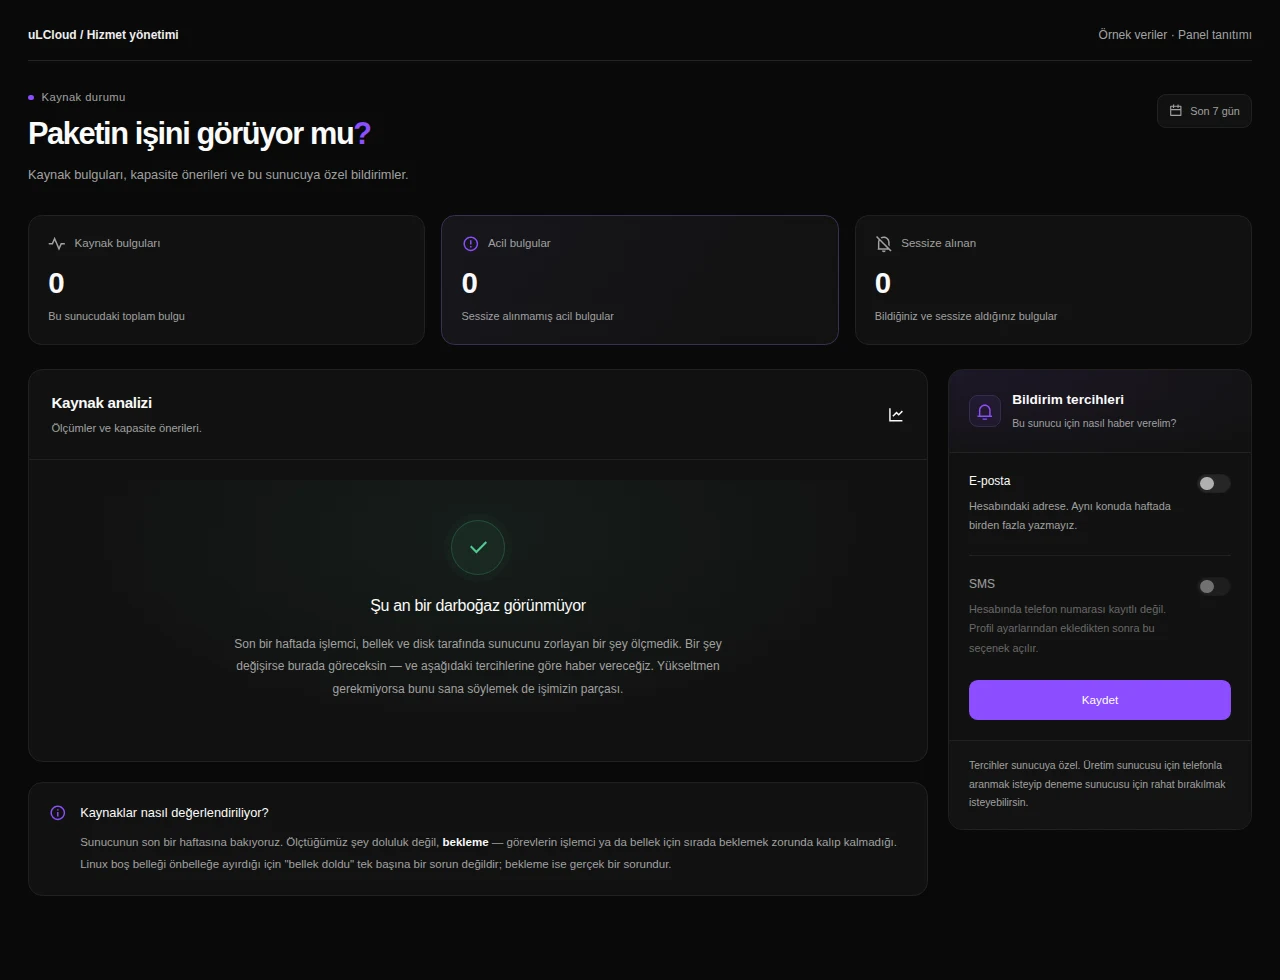Select the Acil bulgular card
Screen dimensions: 1280x980
click(640, 280)
